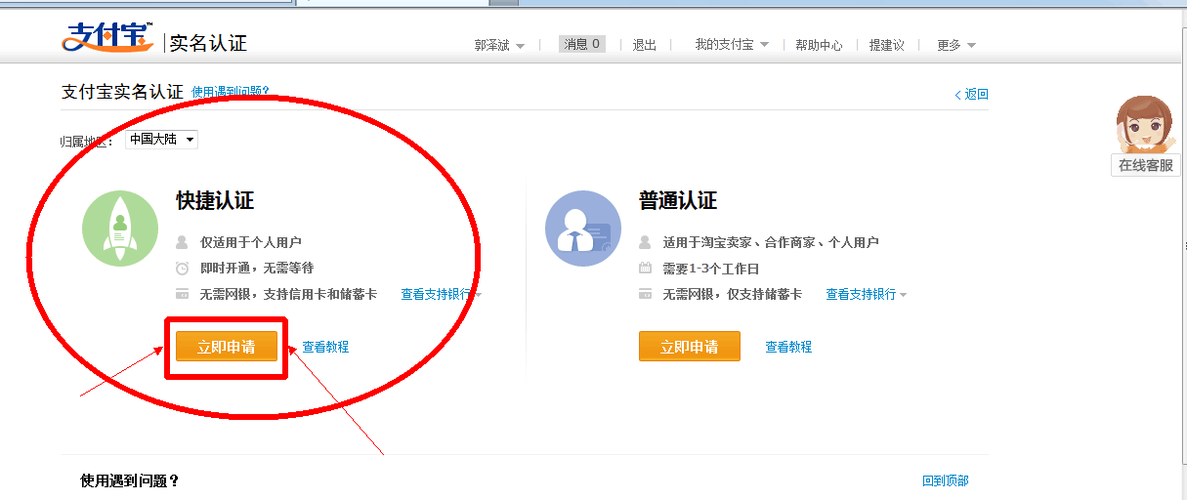1187x500 pixels.
Task: Click the clock icon beside 即时开通
Action: click(x=182, y=268)
